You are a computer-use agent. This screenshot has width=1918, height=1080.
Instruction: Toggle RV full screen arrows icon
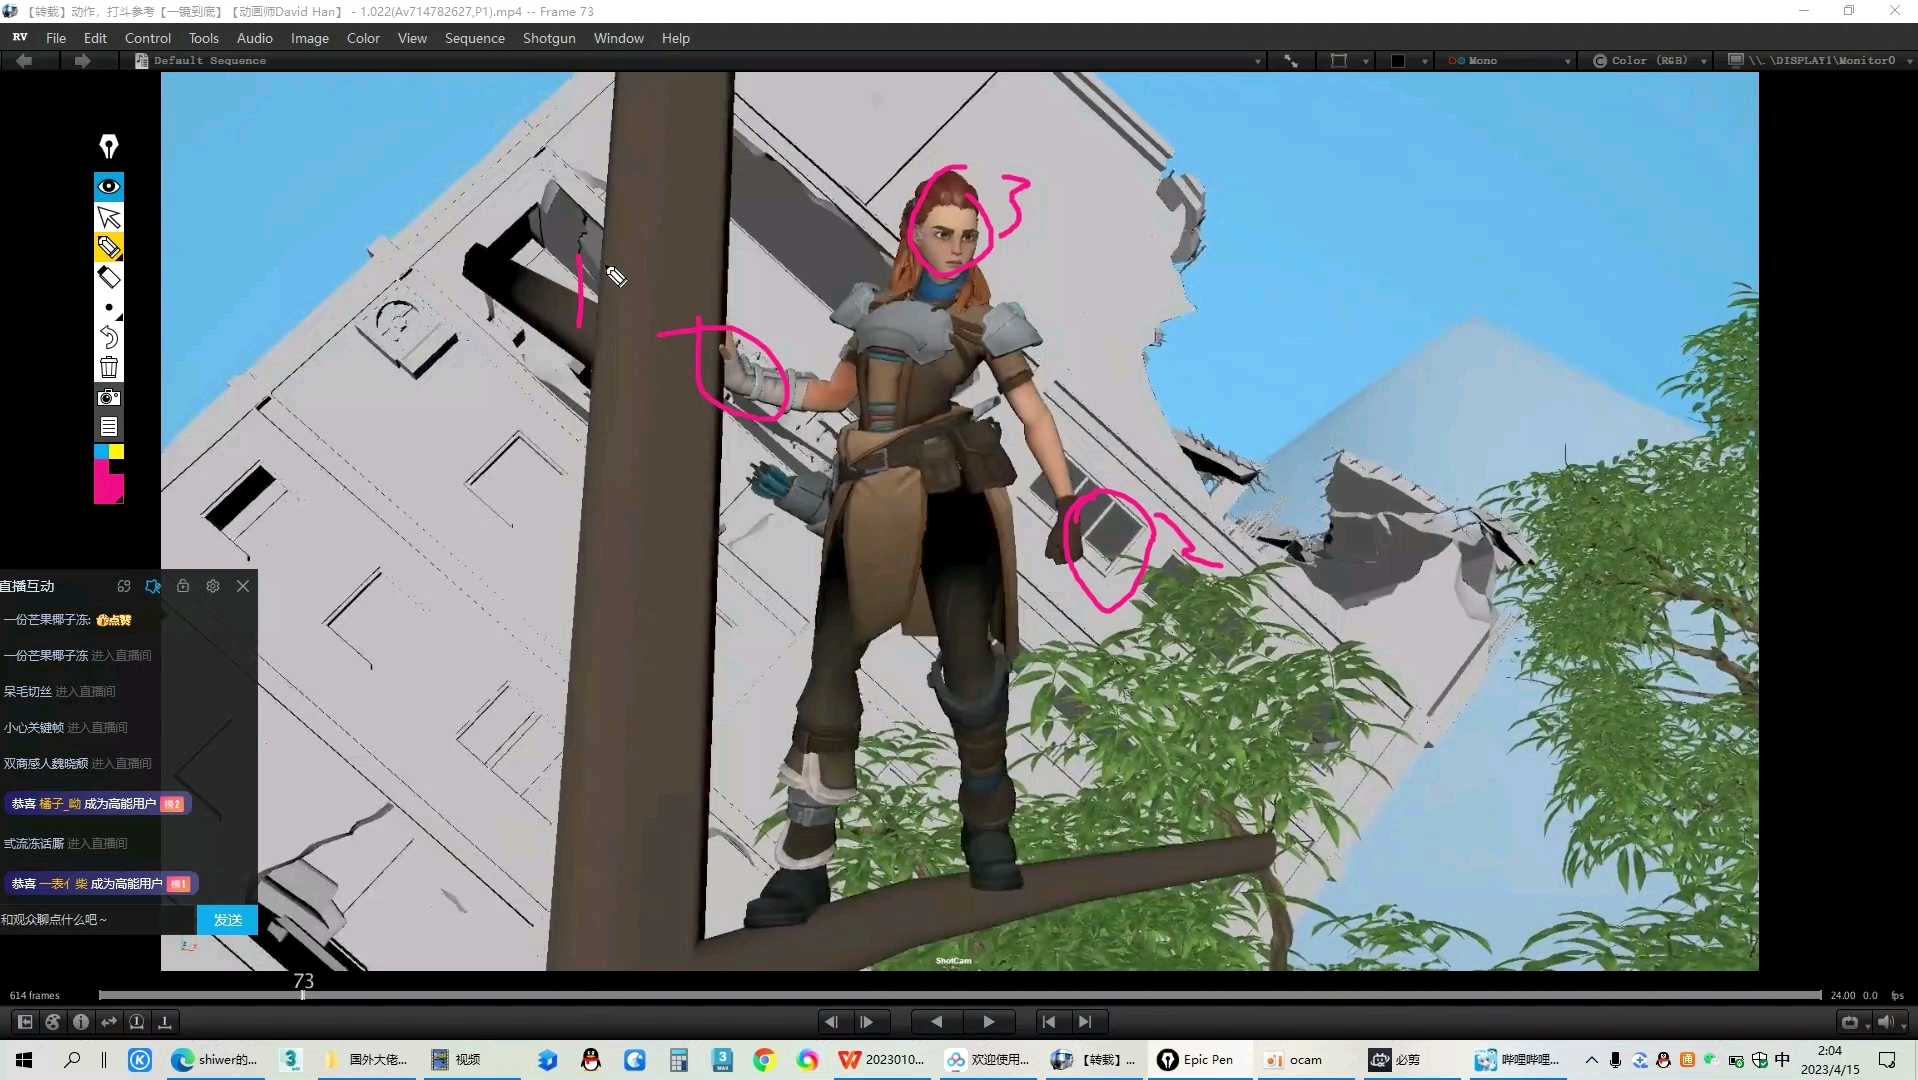tap(1291, 61)
